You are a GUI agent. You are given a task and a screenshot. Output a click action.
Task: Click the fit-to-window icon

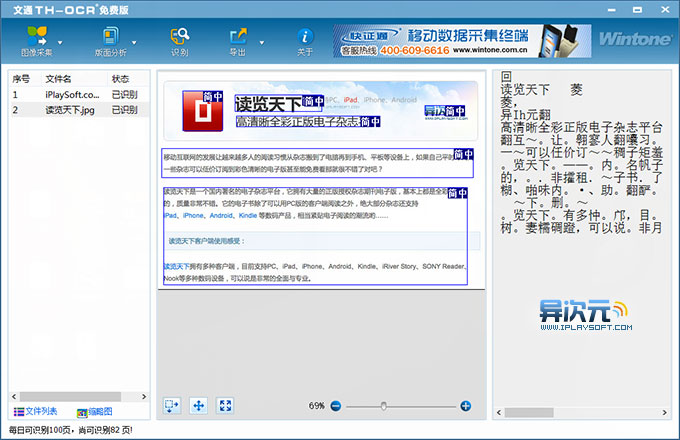(x=225, y=406)
